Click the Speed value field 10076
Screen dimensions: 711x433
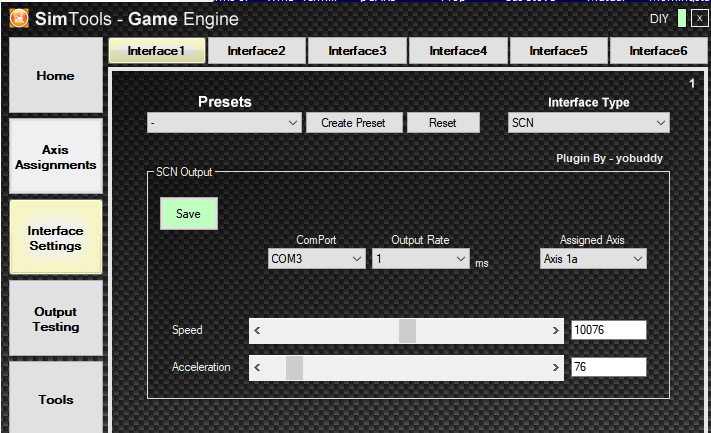(x=609, y=330)
